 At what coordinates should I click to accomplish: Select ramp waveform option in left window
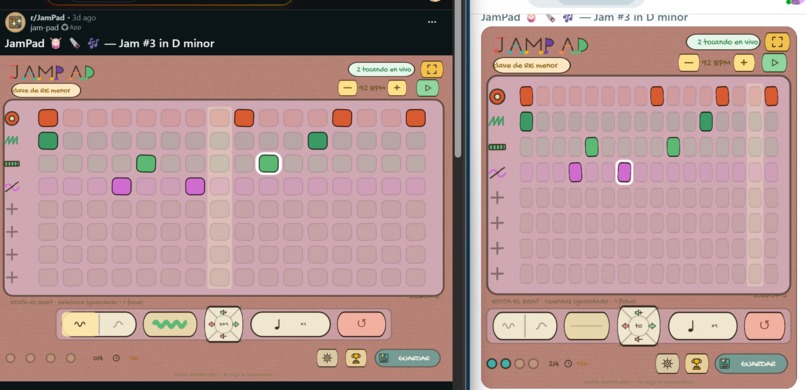[x=118, y=324]
